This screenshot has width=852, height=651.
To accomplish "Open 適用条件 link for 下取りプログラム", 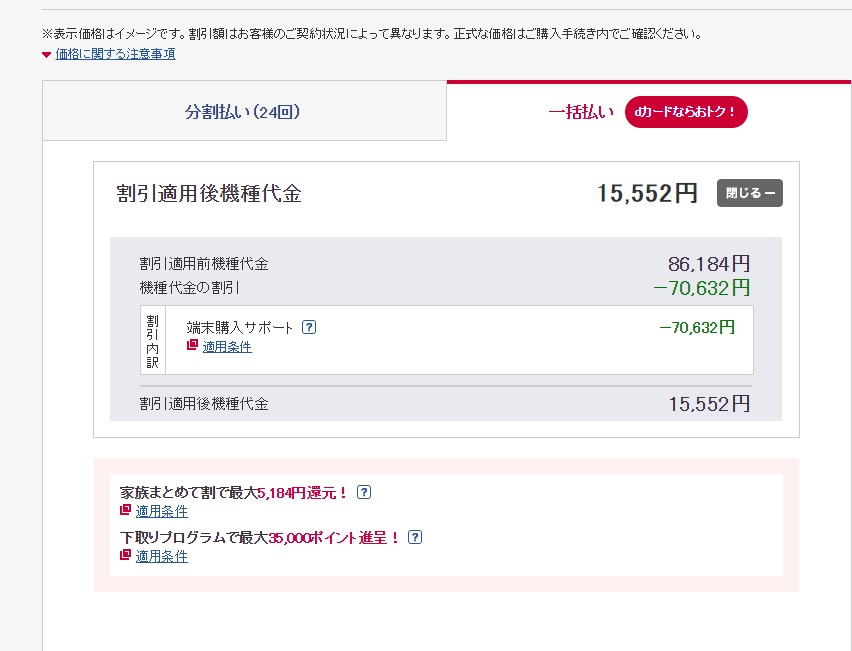I will coord(161,556).
